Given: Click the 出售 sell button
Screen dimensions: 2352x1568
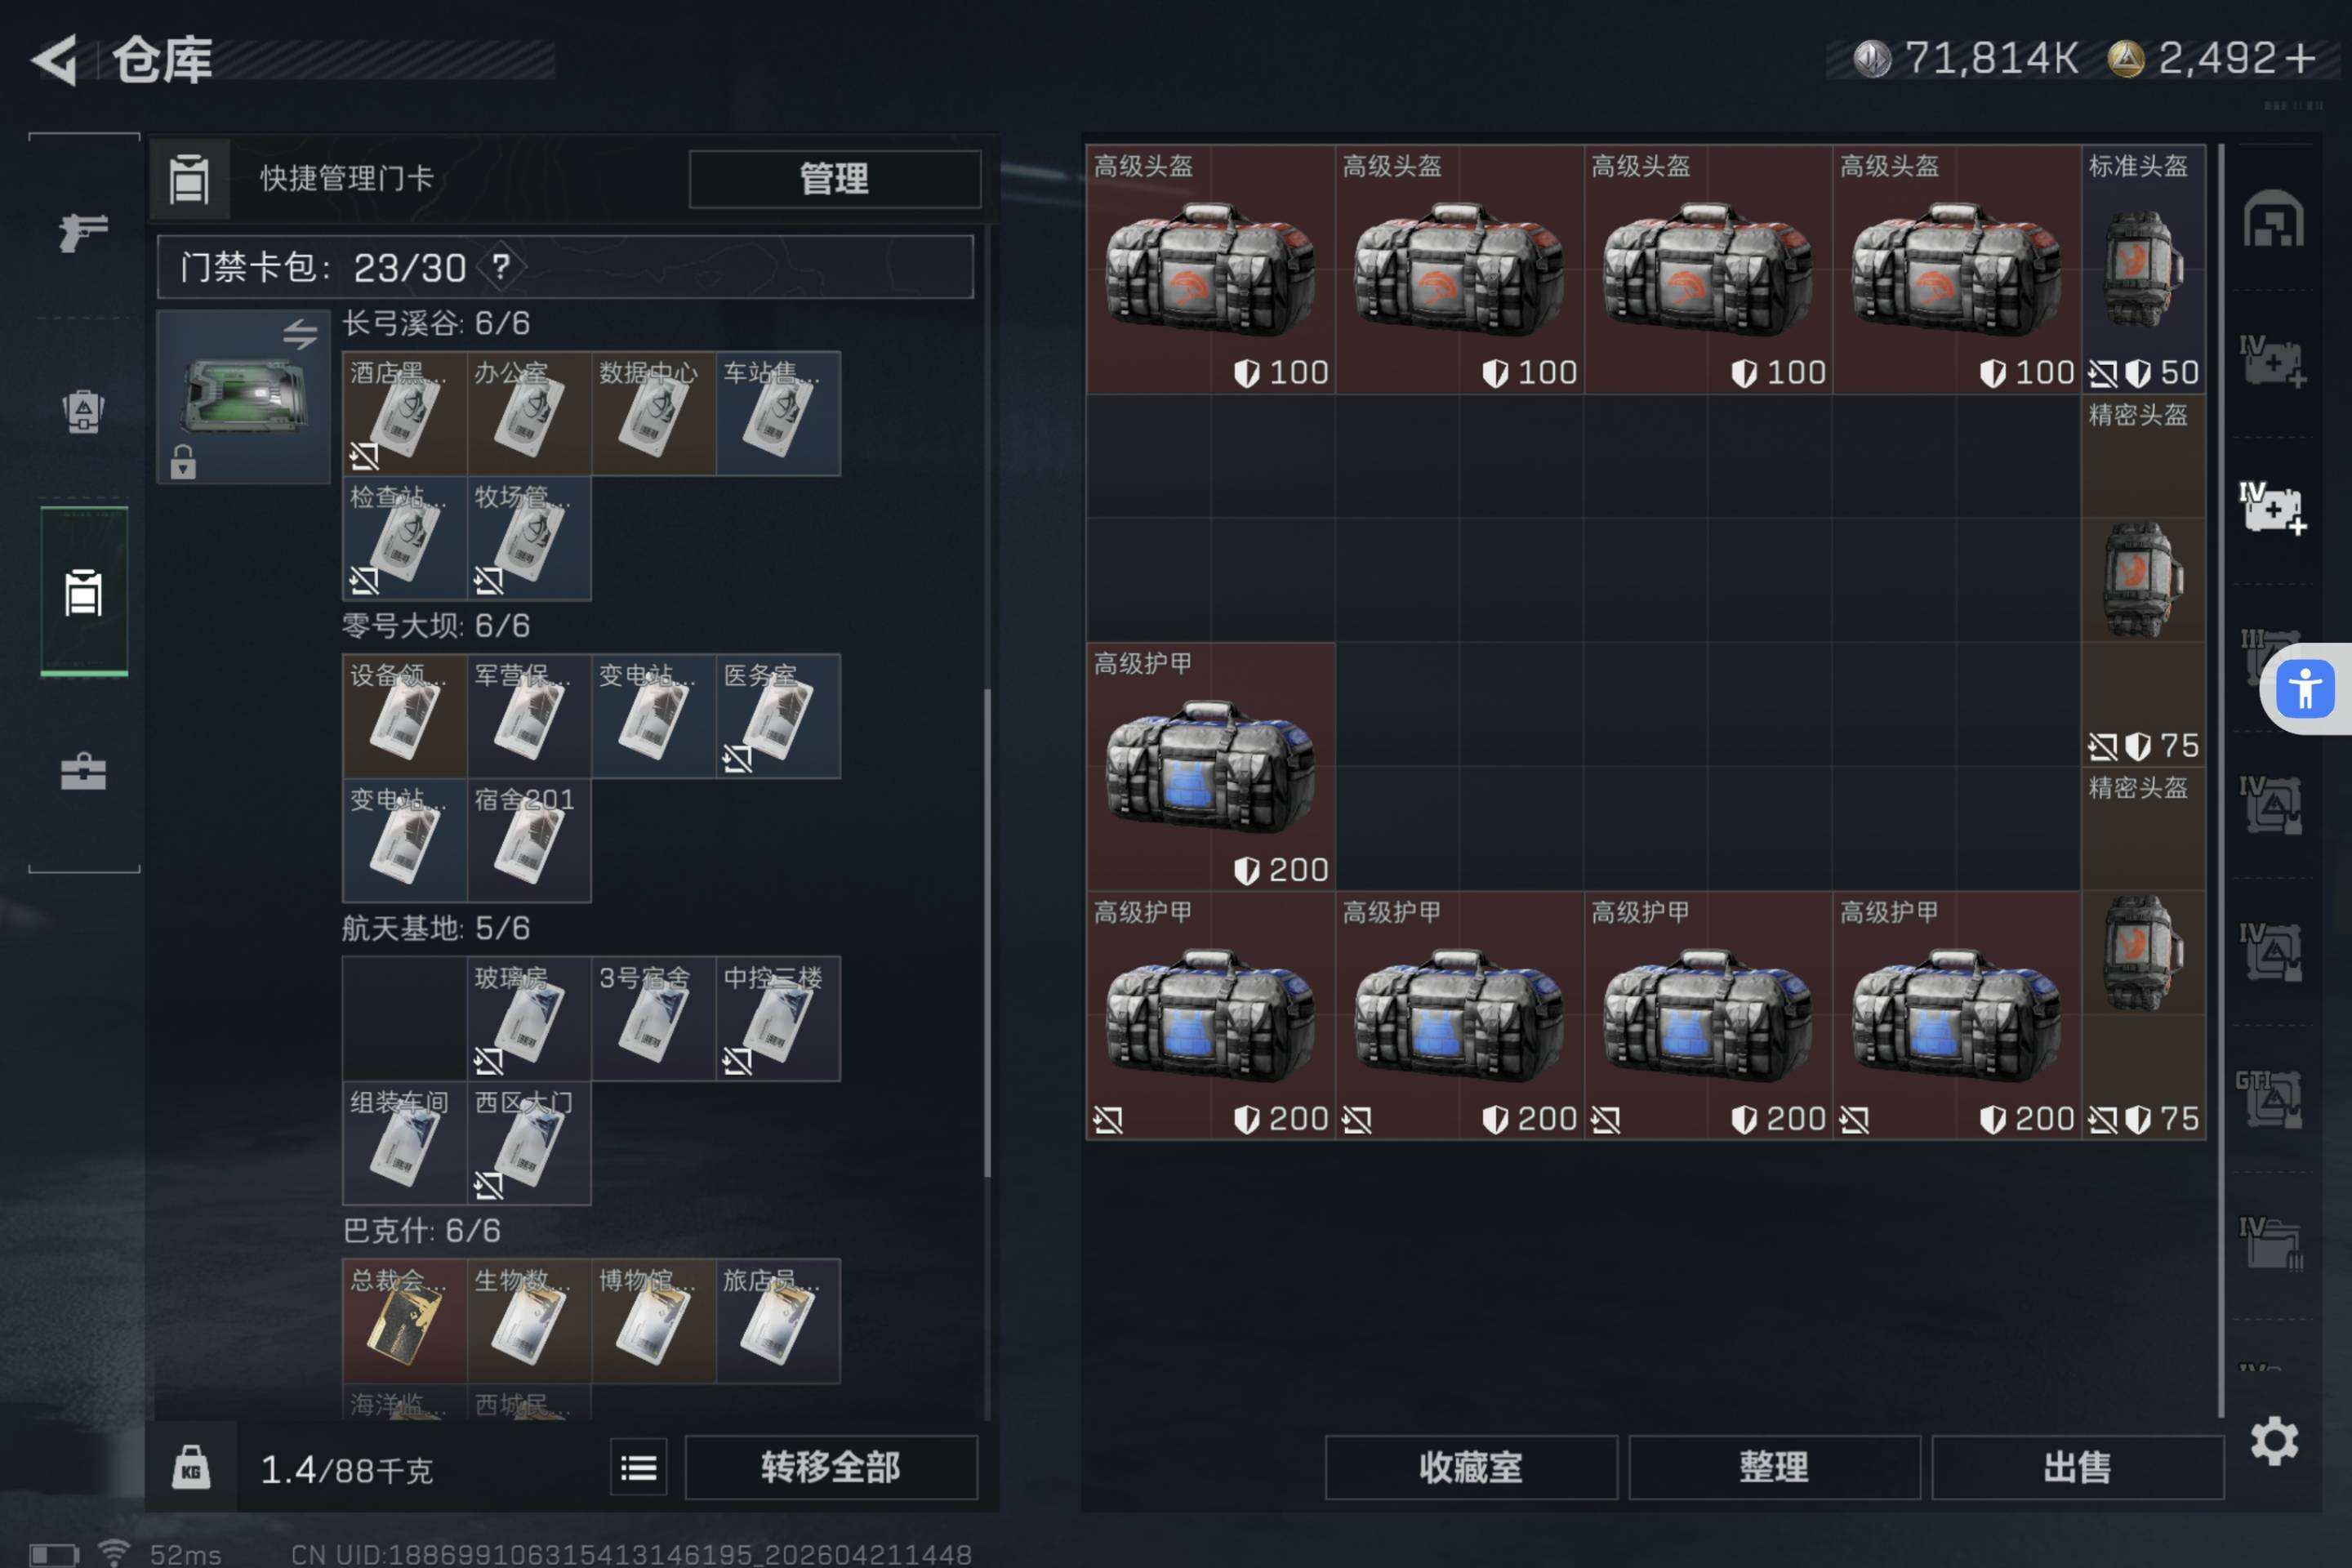Looking at the screenshot, I should coord(2077,1467).
